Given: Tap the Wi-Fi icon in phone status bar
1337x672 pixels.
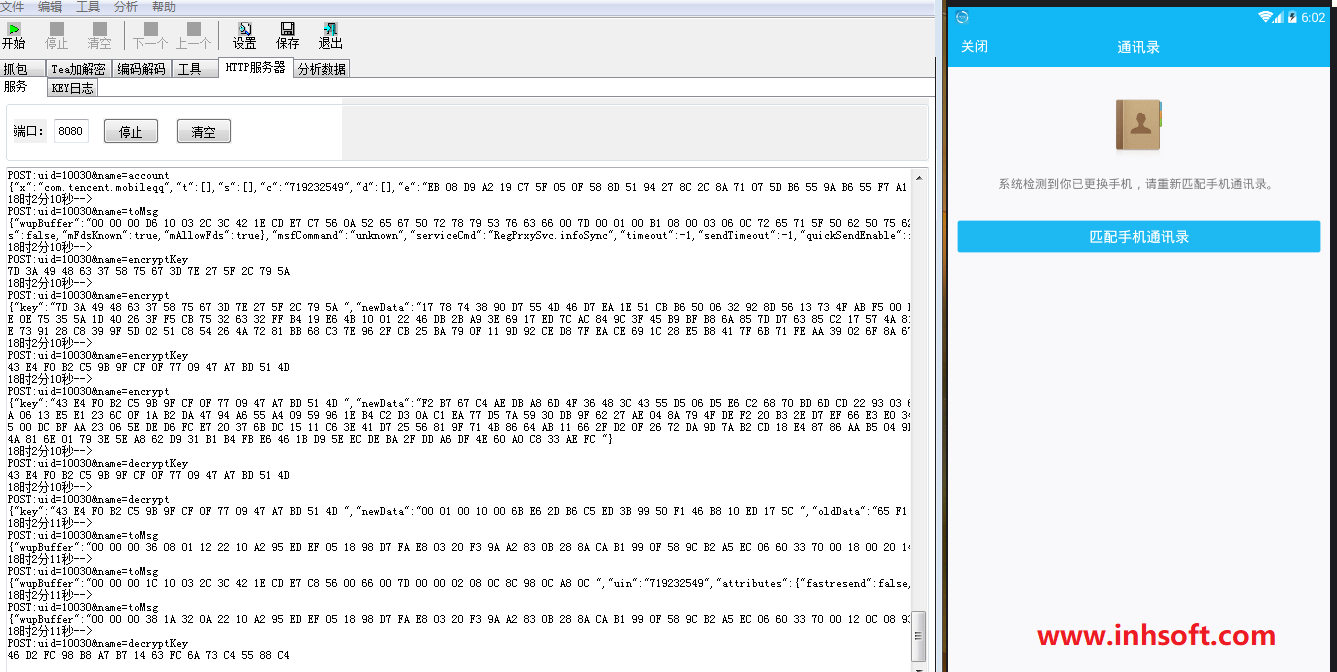Looking at the screenshot, I should [x=1266, y=17].
